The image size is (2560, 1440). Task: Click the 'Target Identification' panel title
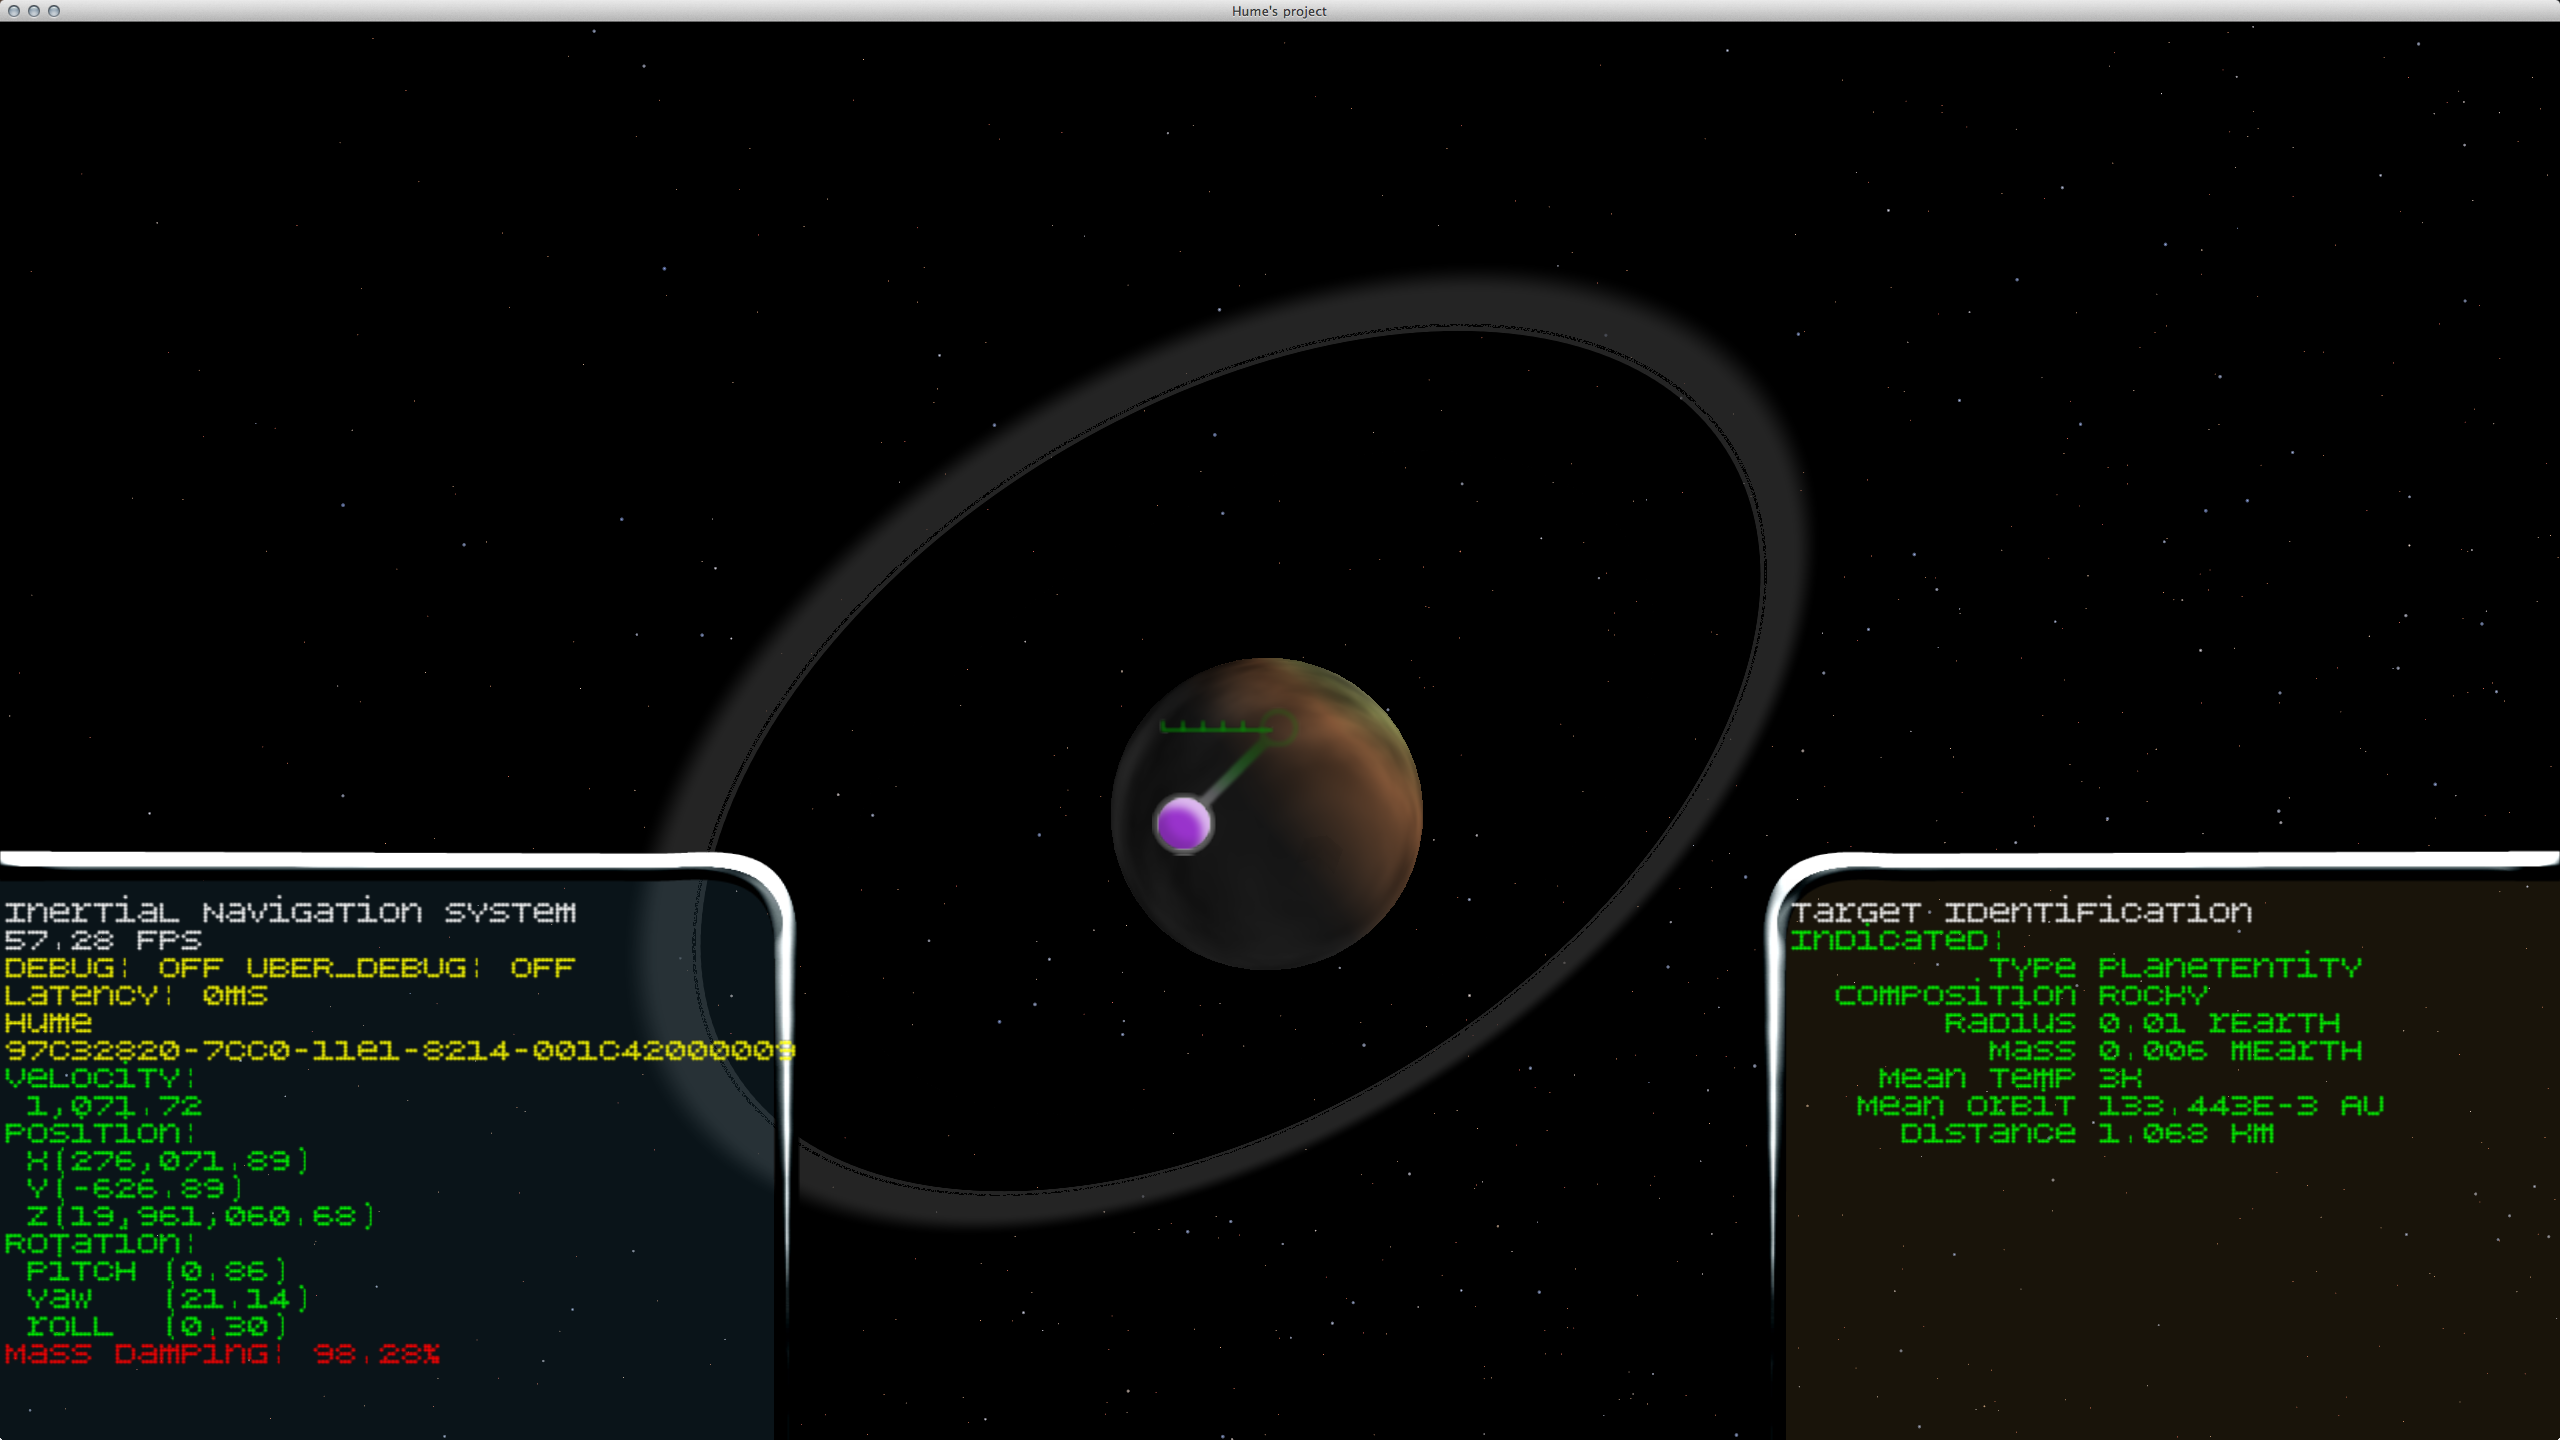click(x=2021, y=911)
